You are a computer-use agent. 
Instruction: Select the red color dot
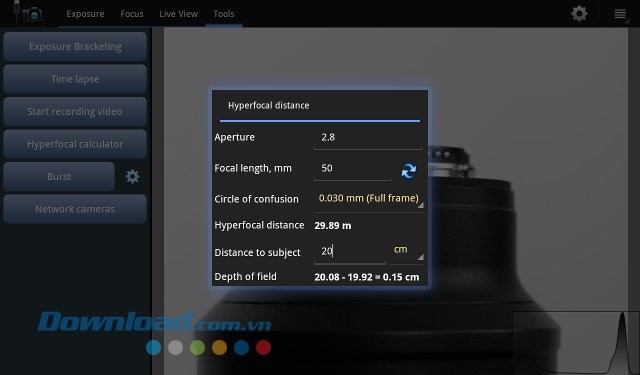(263, 348)
